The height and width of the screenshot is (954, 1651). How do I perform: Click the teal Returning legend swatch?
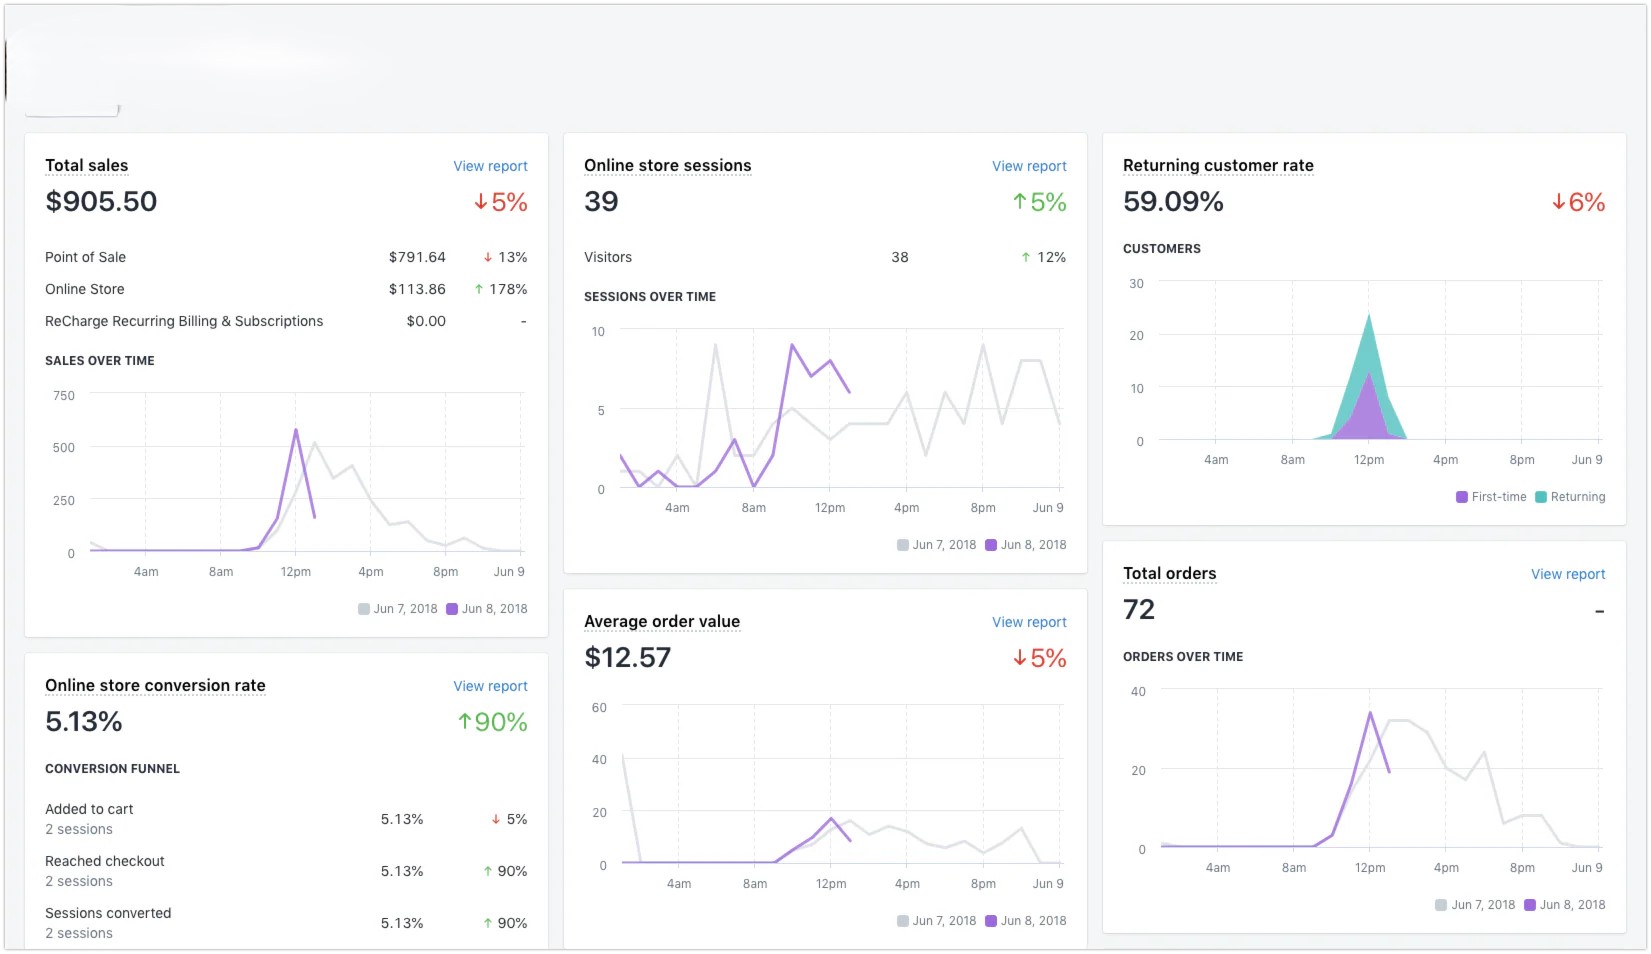(x=1541, y=497)
